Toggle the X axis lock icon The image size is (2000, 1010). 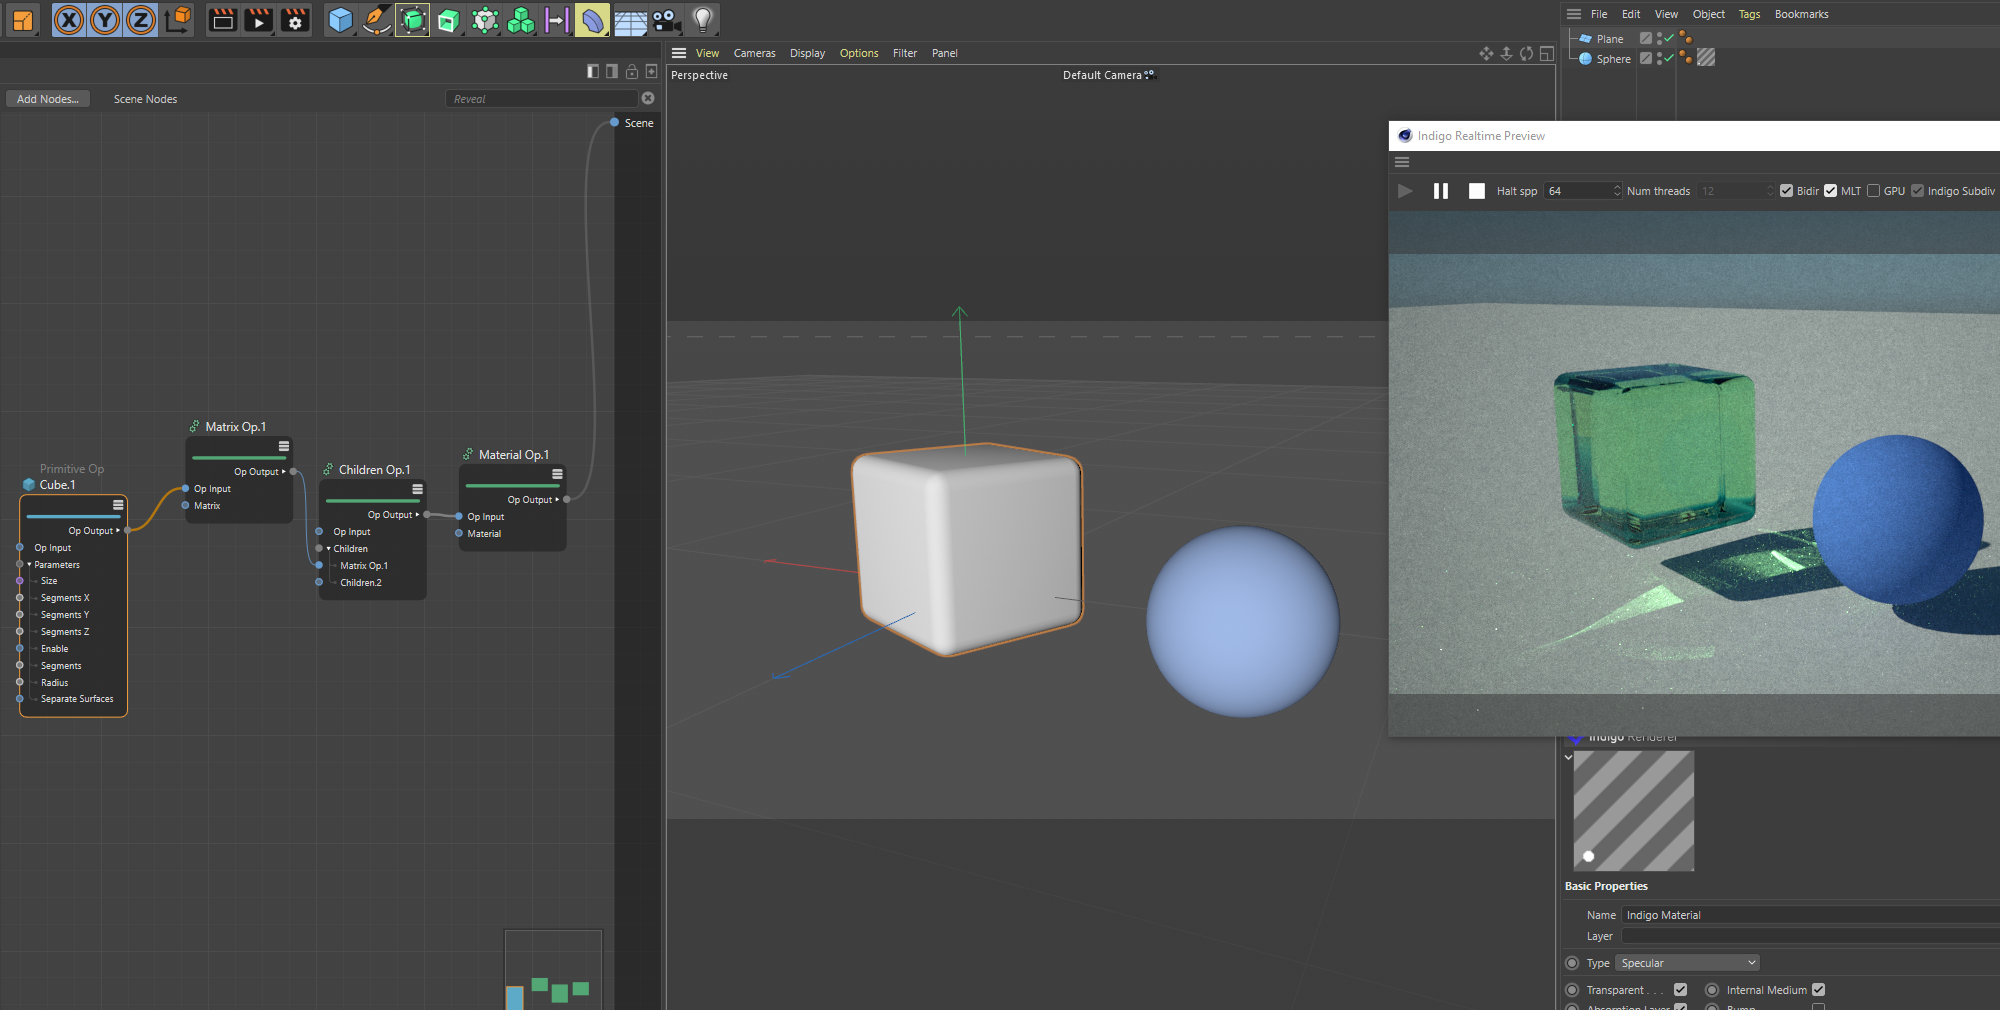69,20
